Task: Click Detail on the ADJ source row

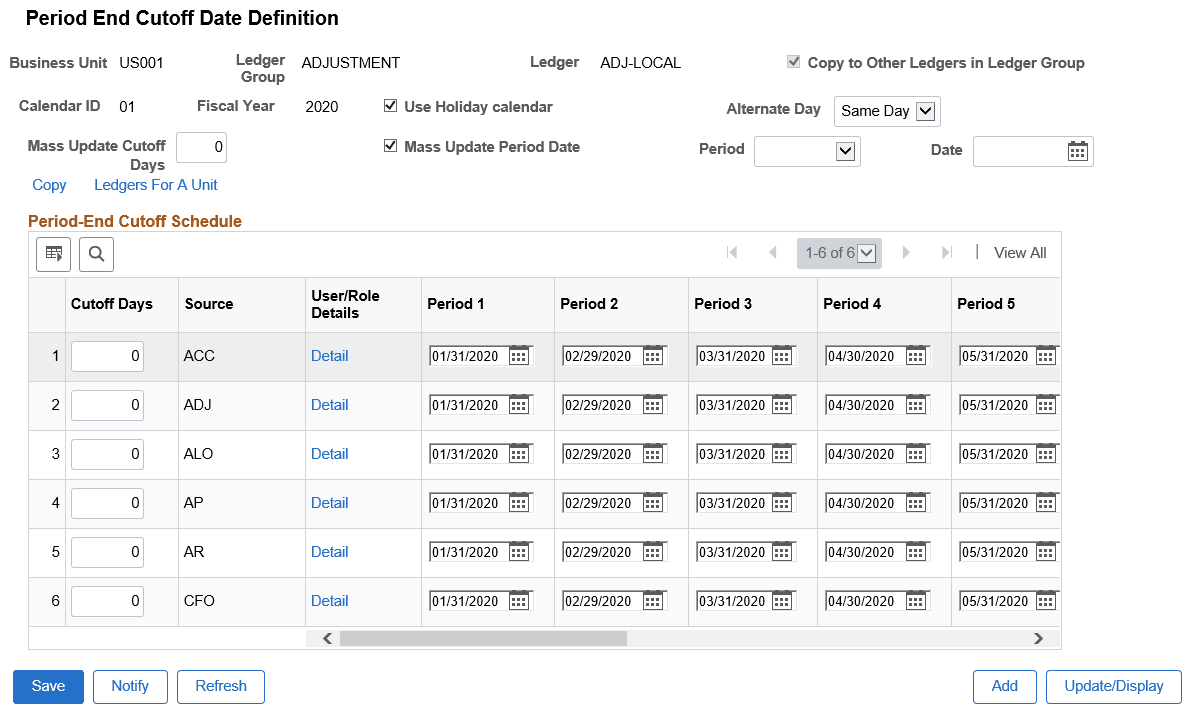Action: pos(330,405)
